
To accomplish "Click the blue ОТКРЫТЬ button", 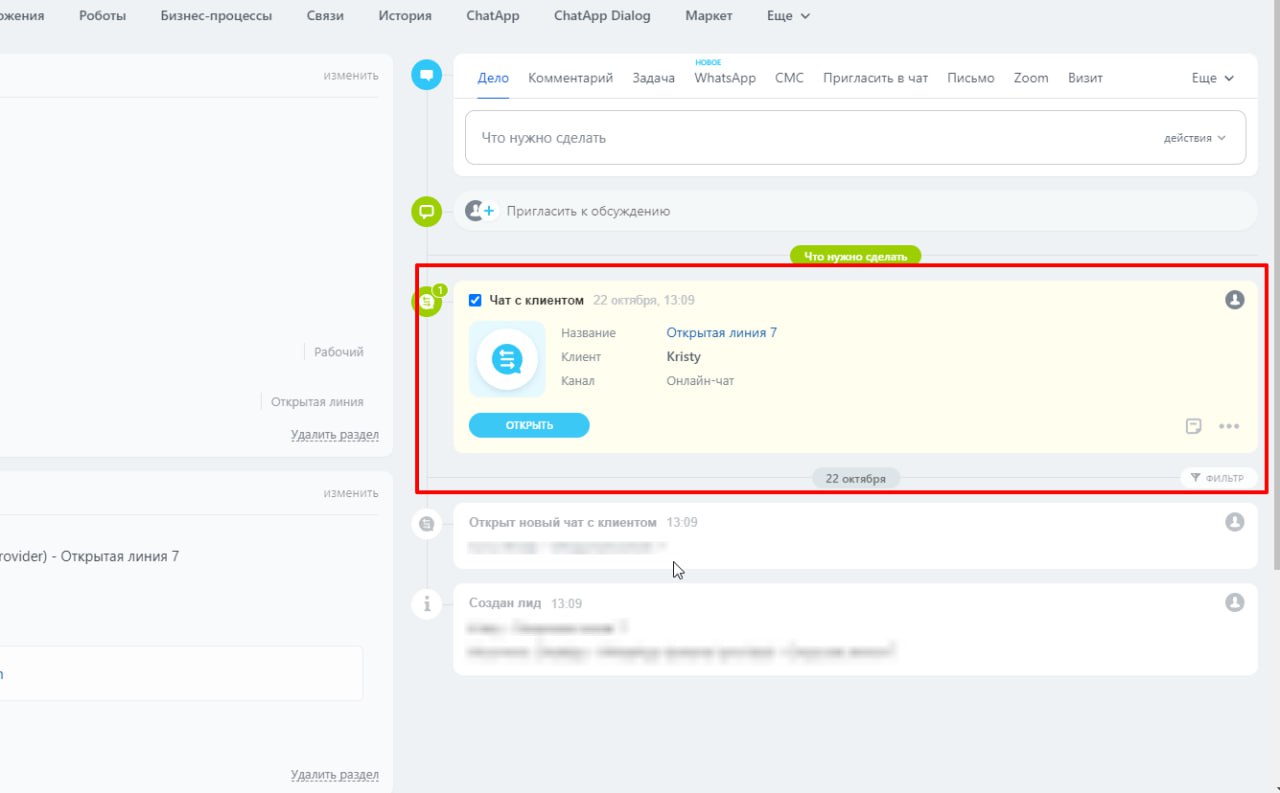I will [x=529, y=425].
